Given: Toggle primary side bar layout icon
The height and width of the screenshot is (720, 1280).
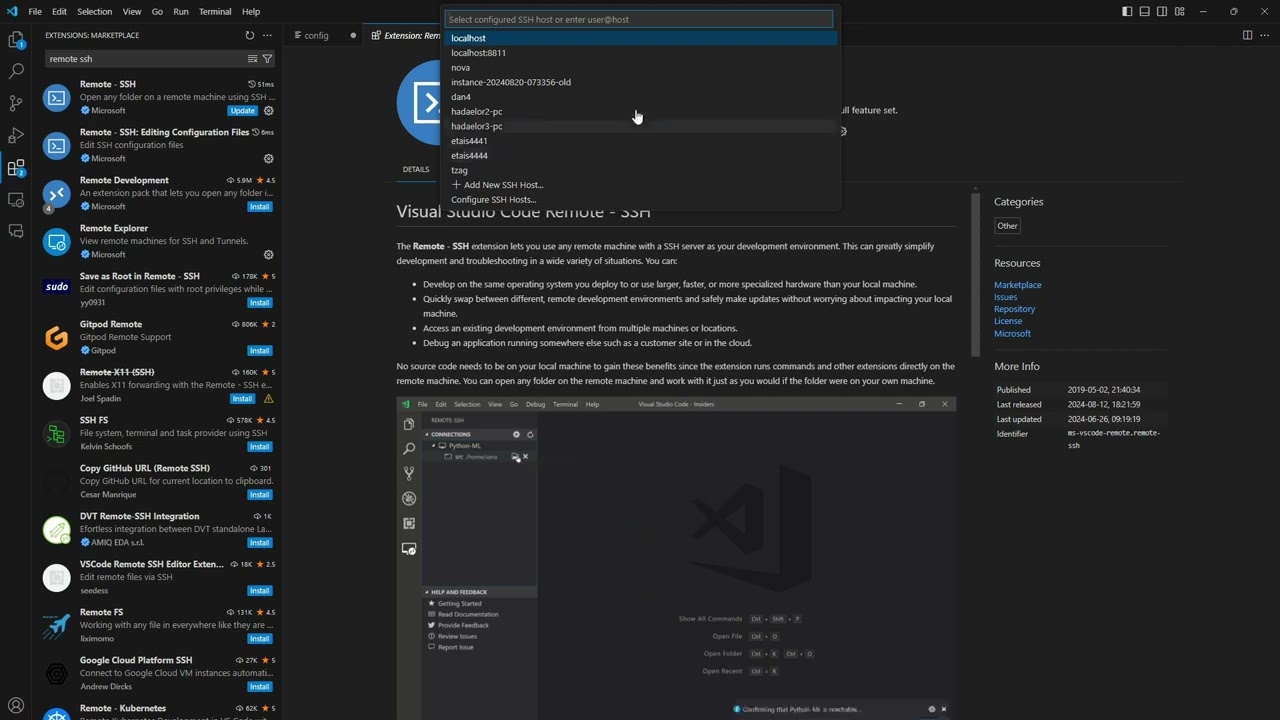Looking at the screenshot, I should [1127, 11].
